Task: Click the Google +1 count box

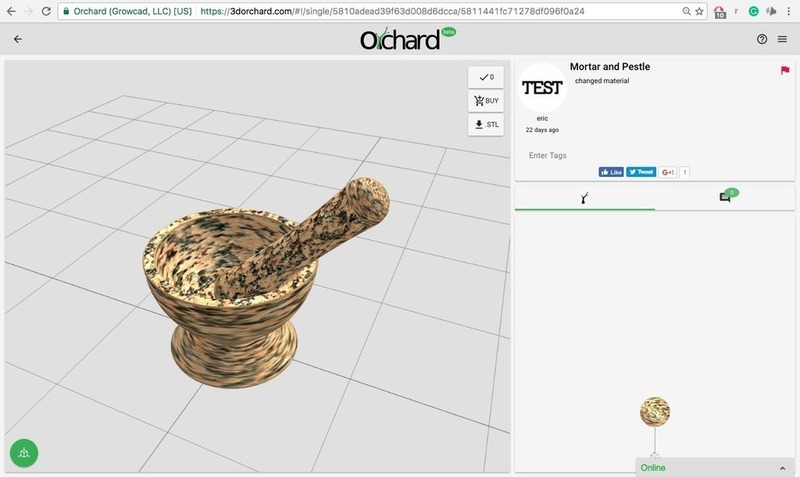Action: pyautogui.click(x=685, y=172)
